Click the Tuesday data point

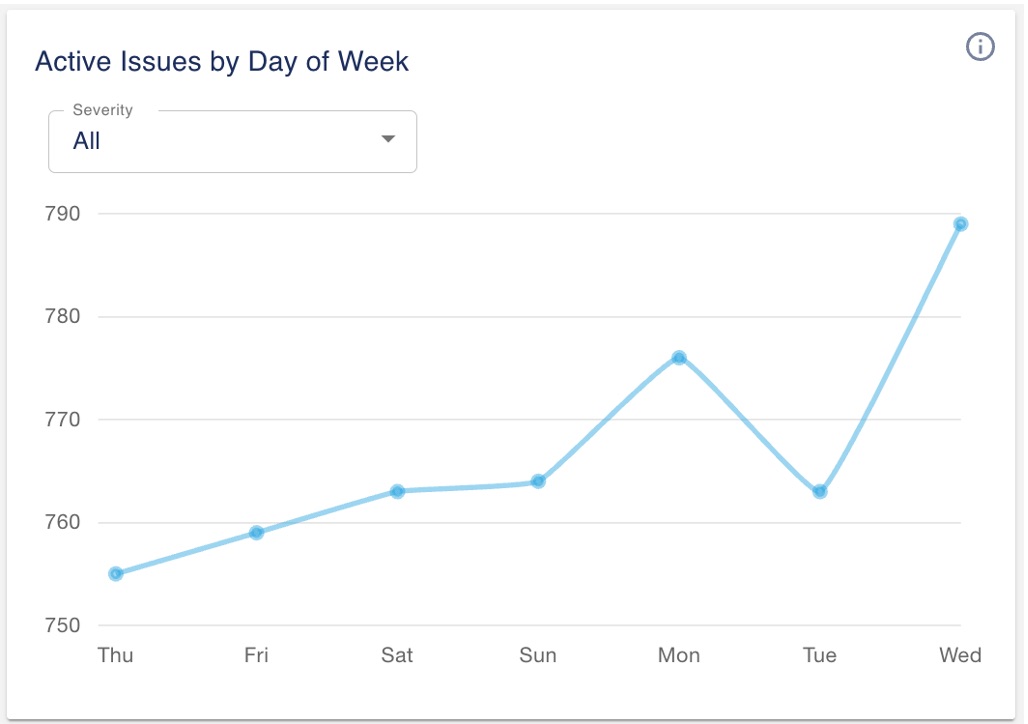[x=820, y=492]
